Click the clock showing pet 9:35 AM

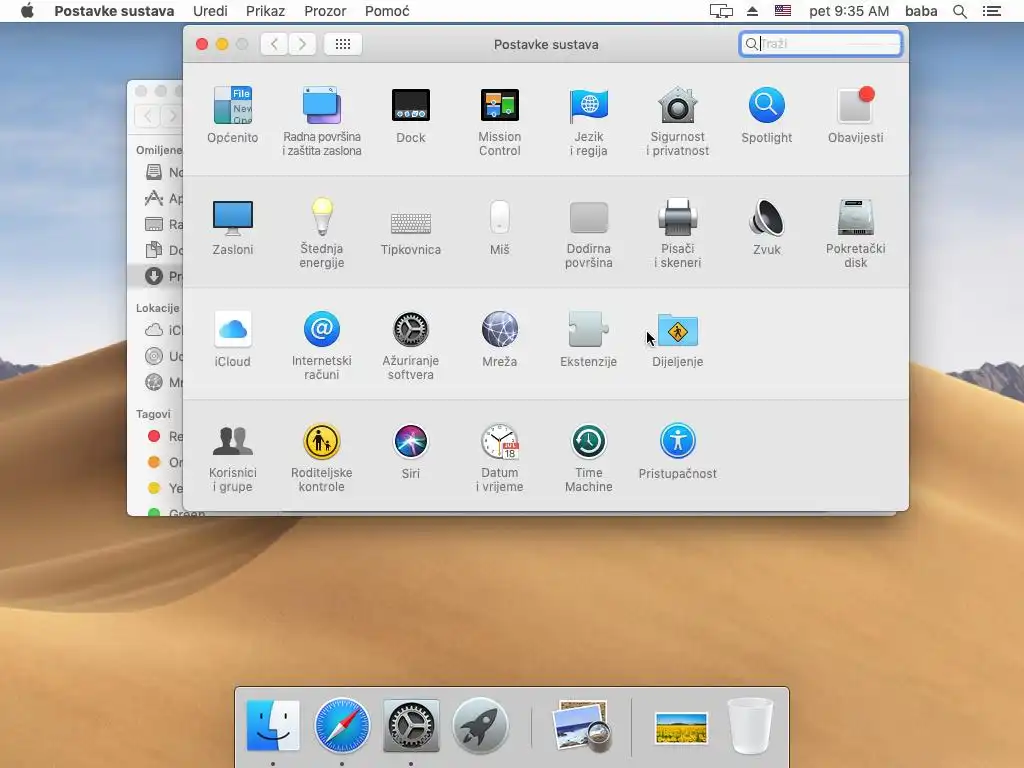(x=849, y=11)
